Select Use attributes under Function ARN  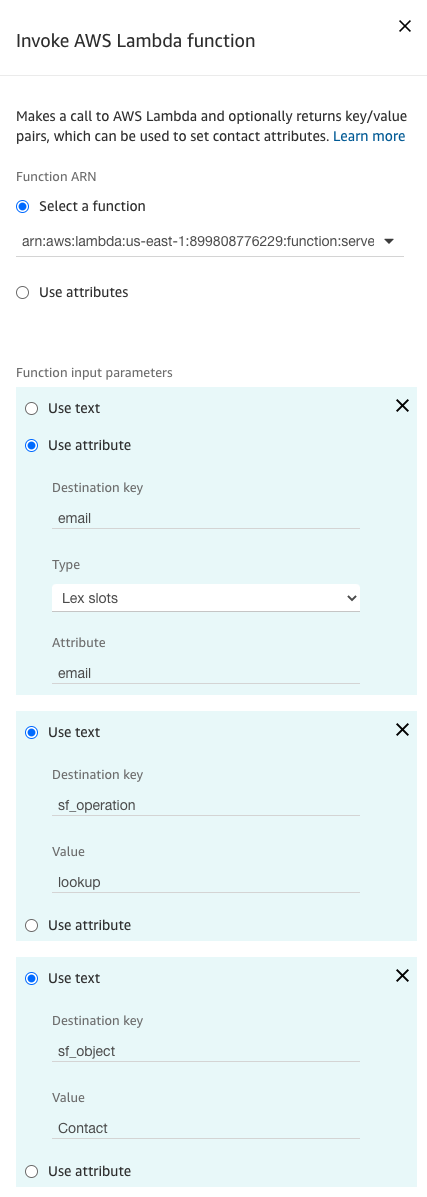coord(23,292)
